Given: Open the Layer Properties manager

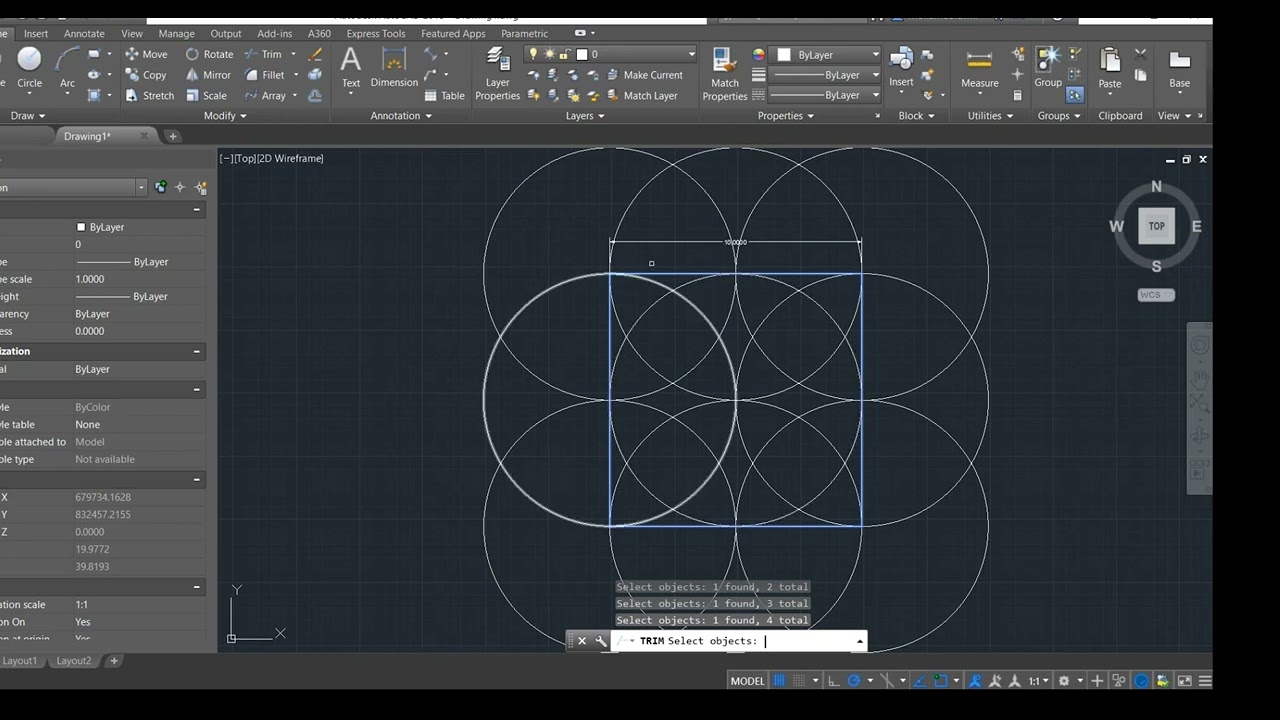Looking at the screenshot, I should [497, 74].
